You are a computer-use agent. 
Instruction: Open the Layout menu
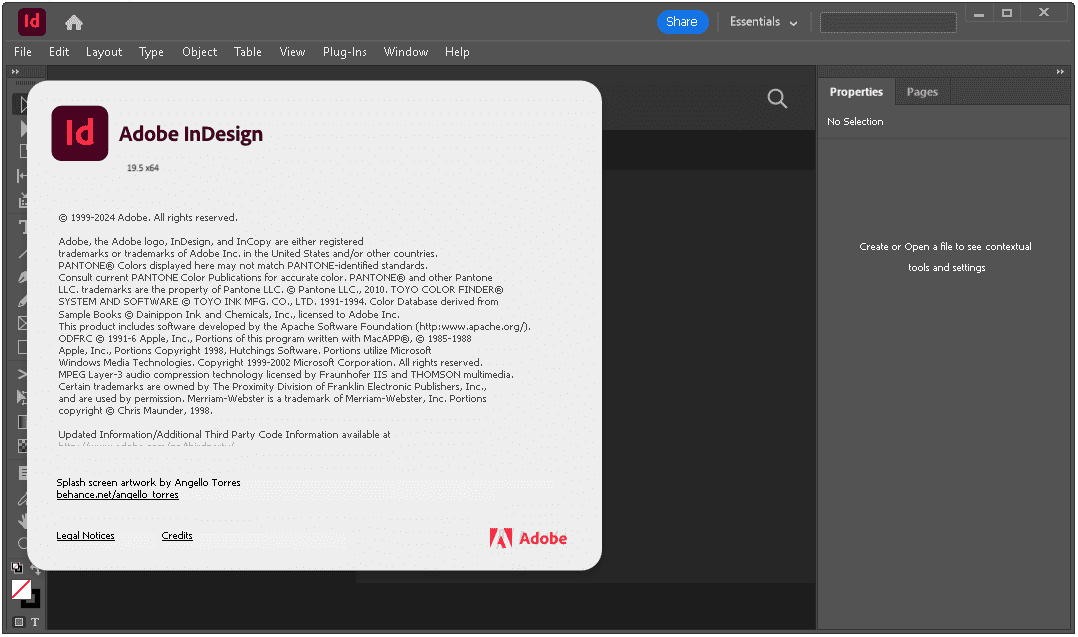pos(104,52)
